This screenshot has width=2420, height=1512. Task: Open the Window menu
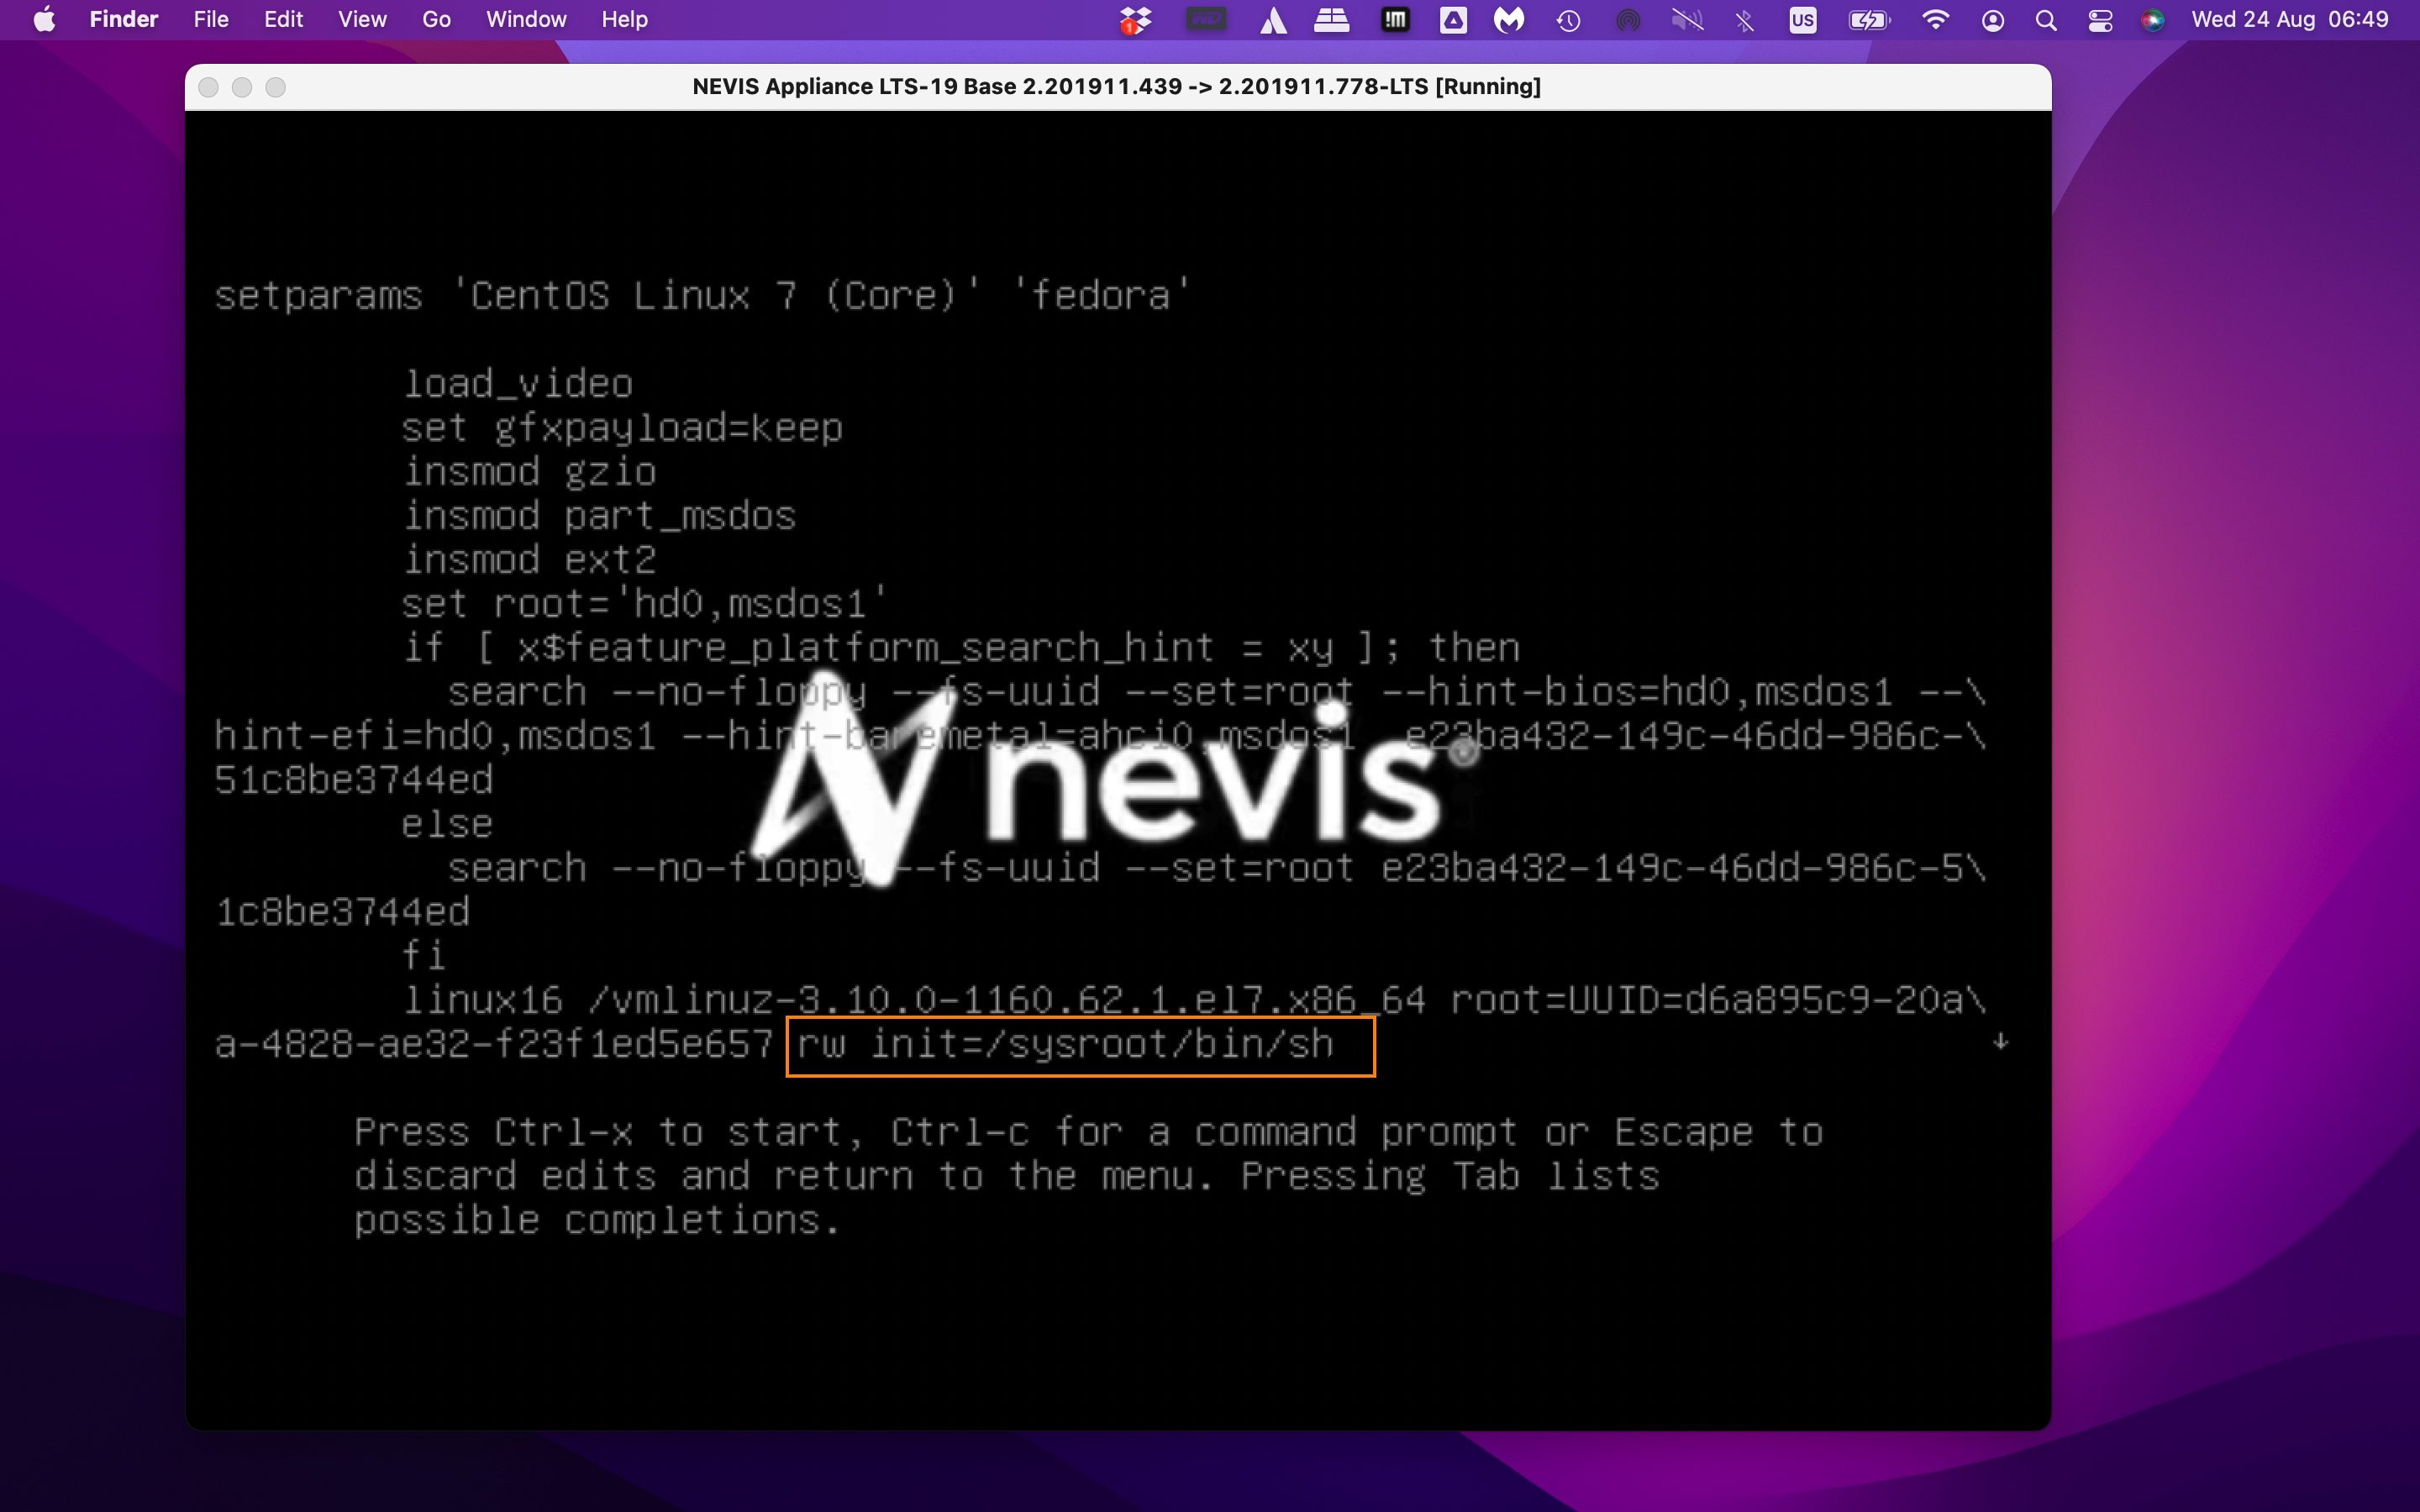click(x=526, y=20)
